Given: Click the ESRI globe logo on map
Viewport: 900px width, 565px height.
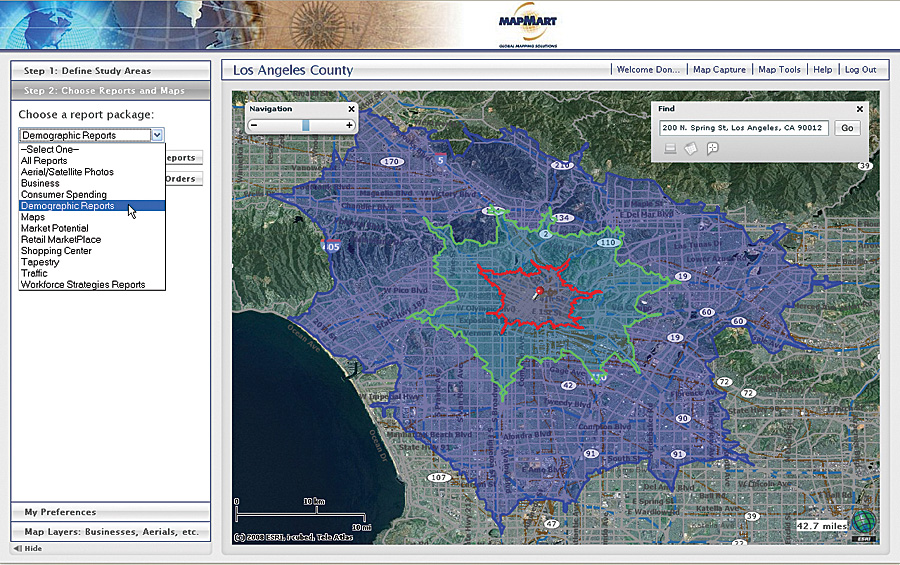Looking at the screenshot, I should (x=863, y=524).
